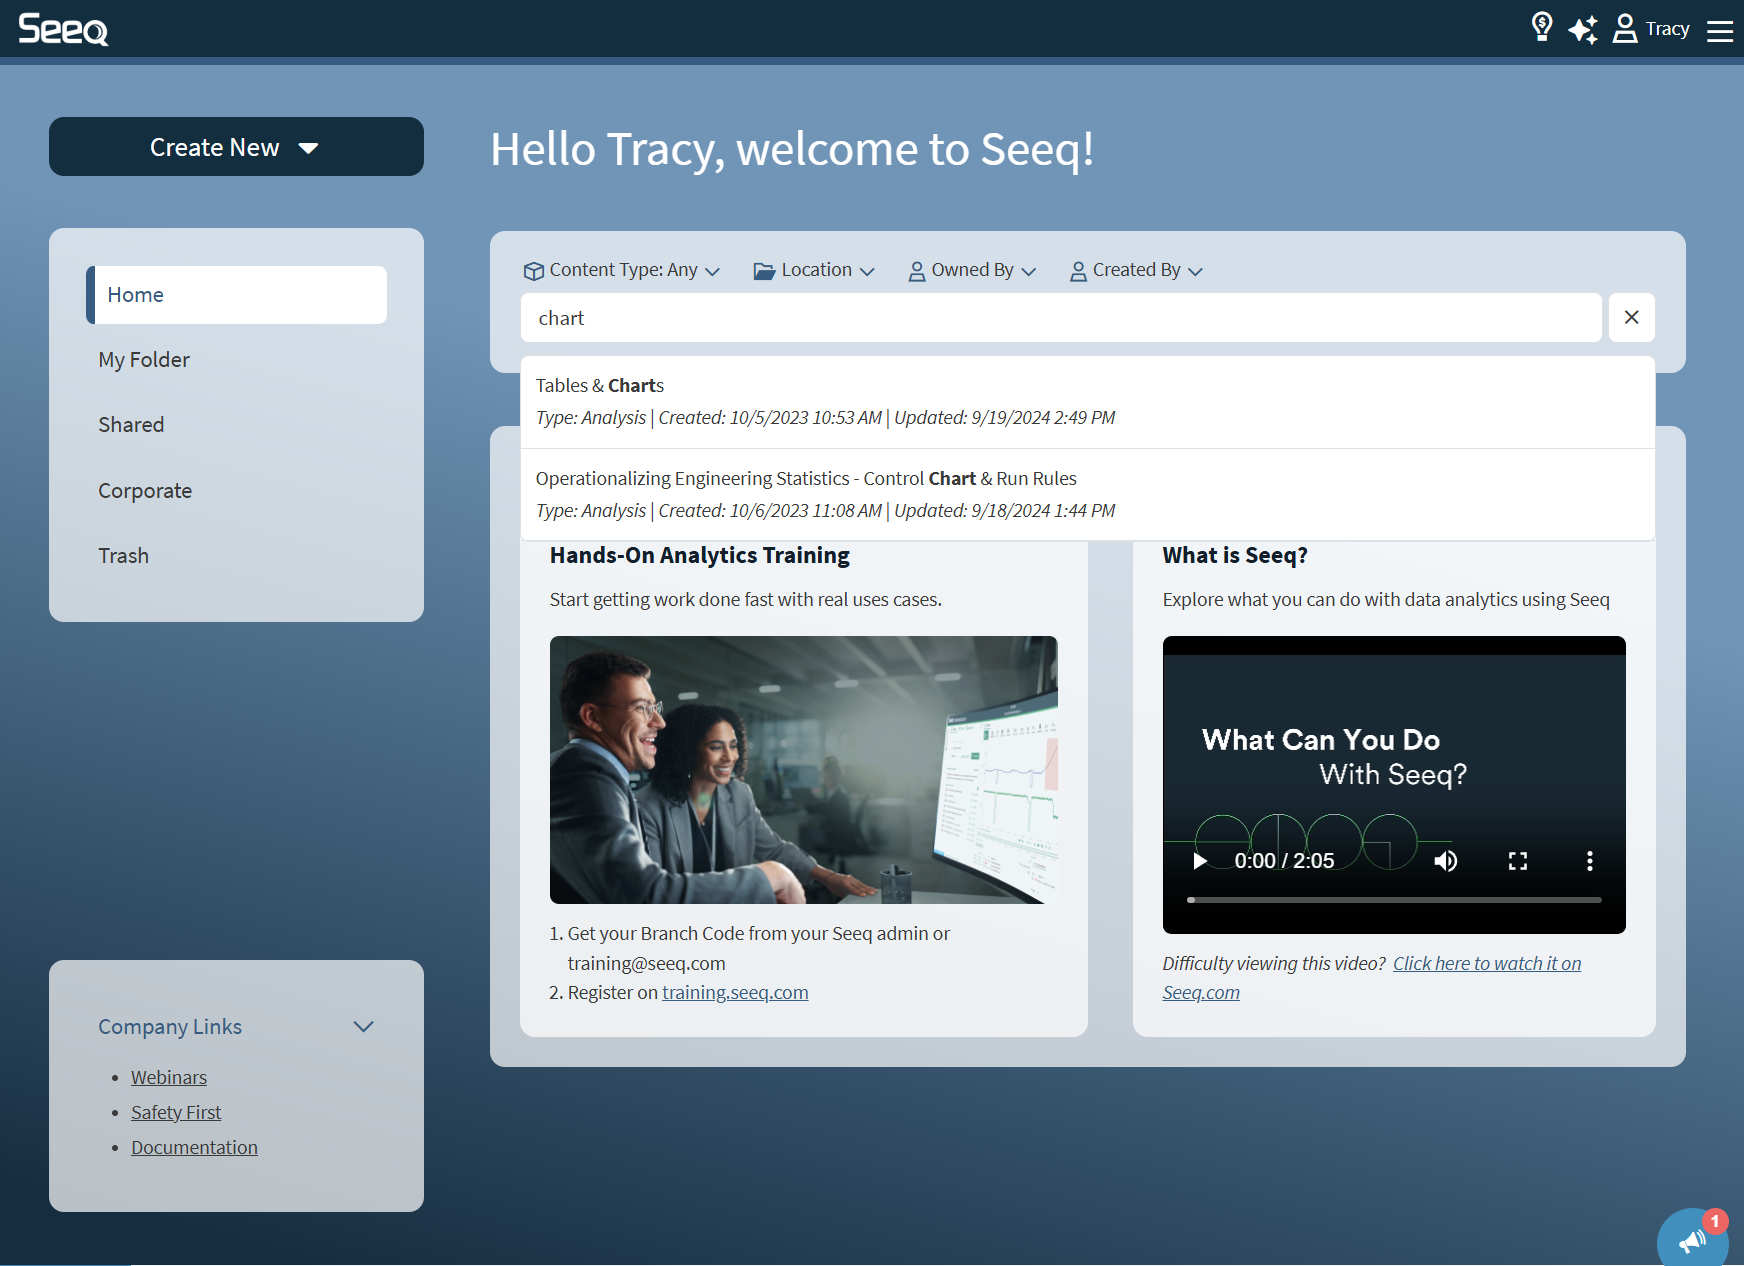Clear the search with the X button
The image size is (1744, 1266).
pos(1631,318)
